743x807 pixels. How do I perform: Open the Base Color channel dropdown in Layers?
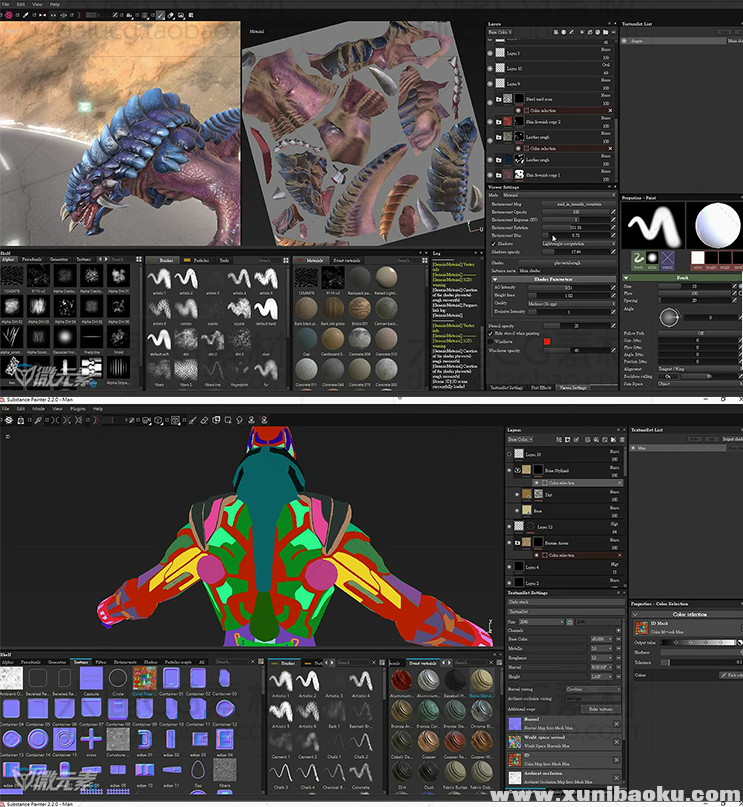[x=520, y=438]
